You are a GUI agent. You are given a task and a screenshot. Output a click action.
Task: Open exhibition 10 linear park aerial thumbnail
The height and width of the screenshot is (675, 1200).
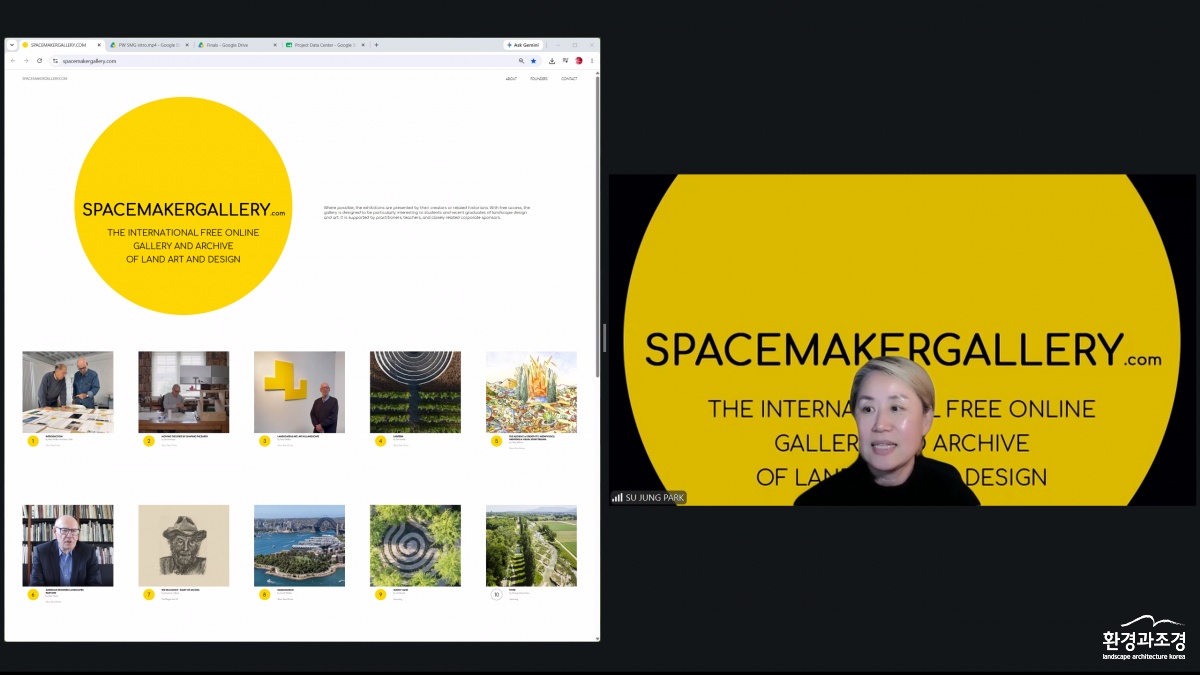[x=531, y=546]
